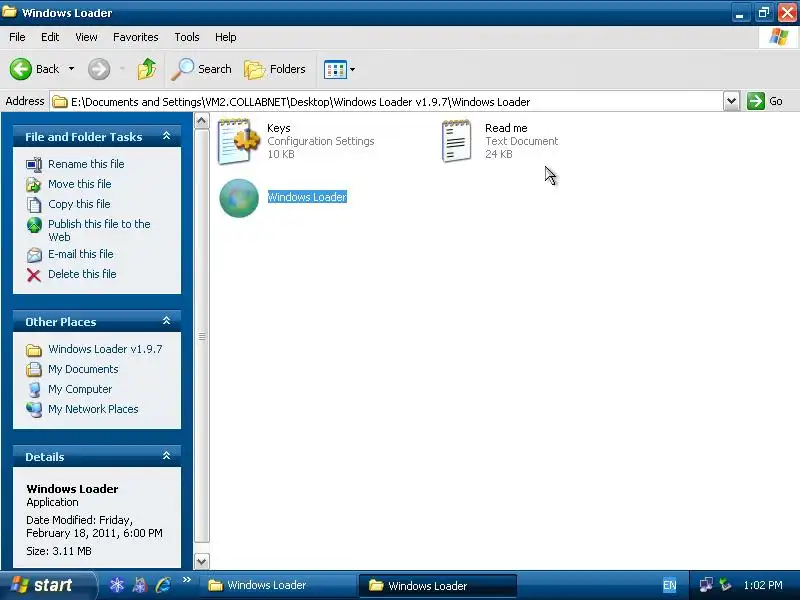800x600 pixels.
Task: Click the red X delete icon
Action: coord(34,276)
